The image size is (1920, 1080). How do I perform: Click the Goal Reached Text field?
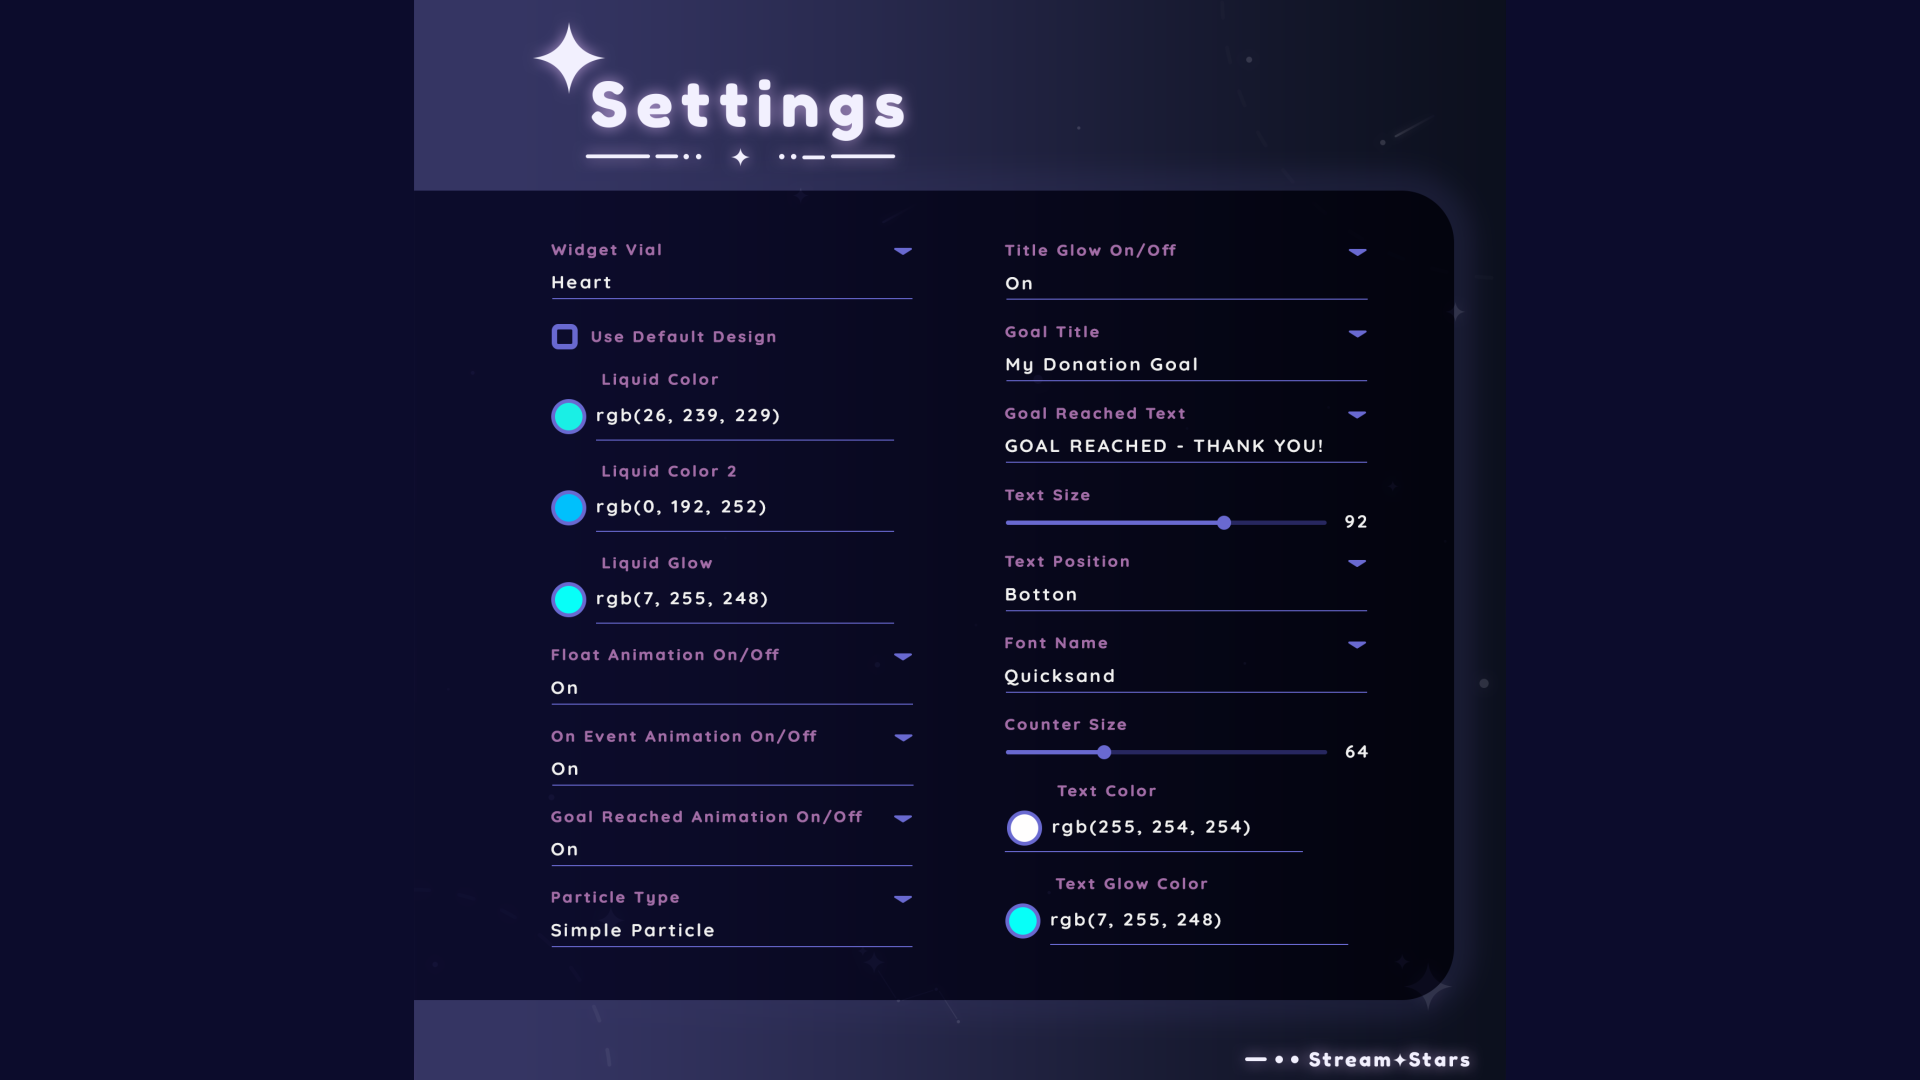click(1185, 446)
